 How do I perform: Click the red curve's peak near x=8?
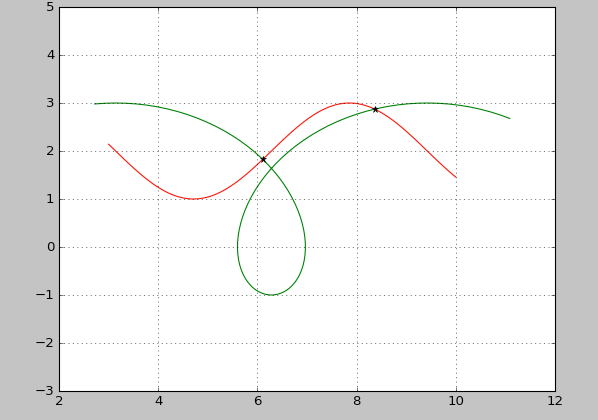(x=349, y=103)
